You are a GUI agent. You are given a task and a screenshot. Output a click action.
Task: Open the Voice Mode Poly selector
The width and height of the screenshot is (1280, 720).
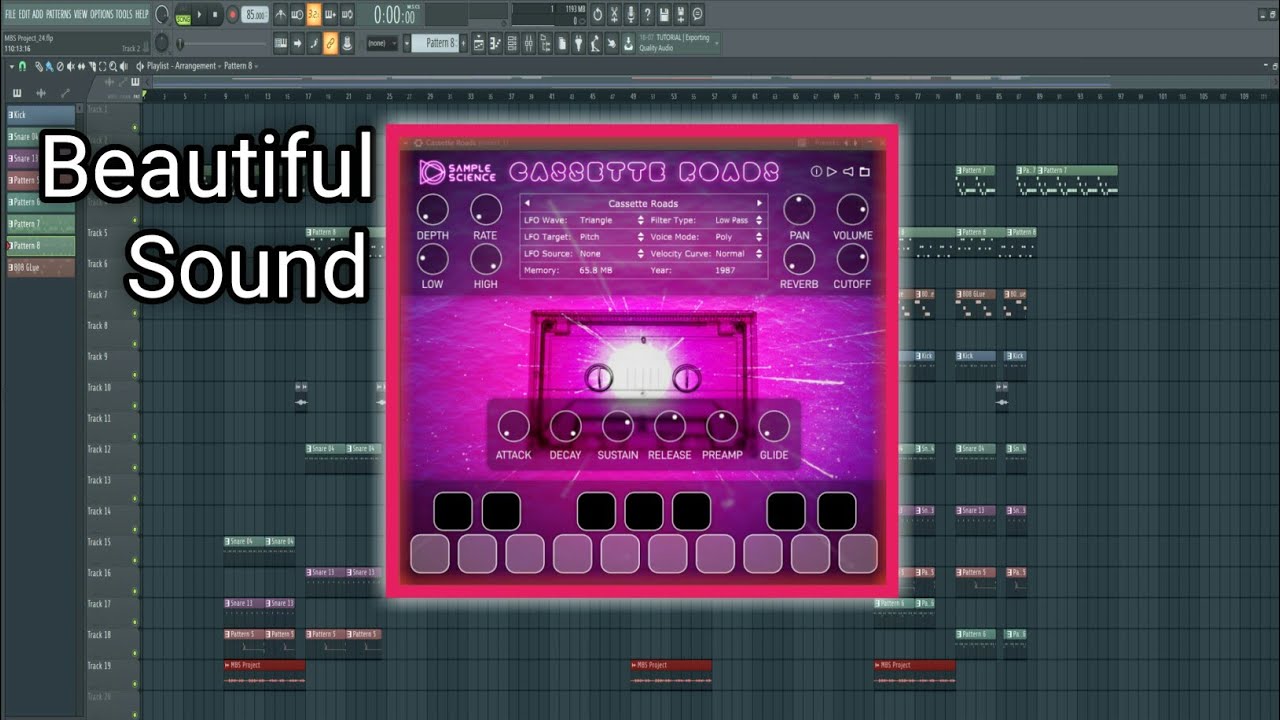pyautogui.click(x=739, y=237)
